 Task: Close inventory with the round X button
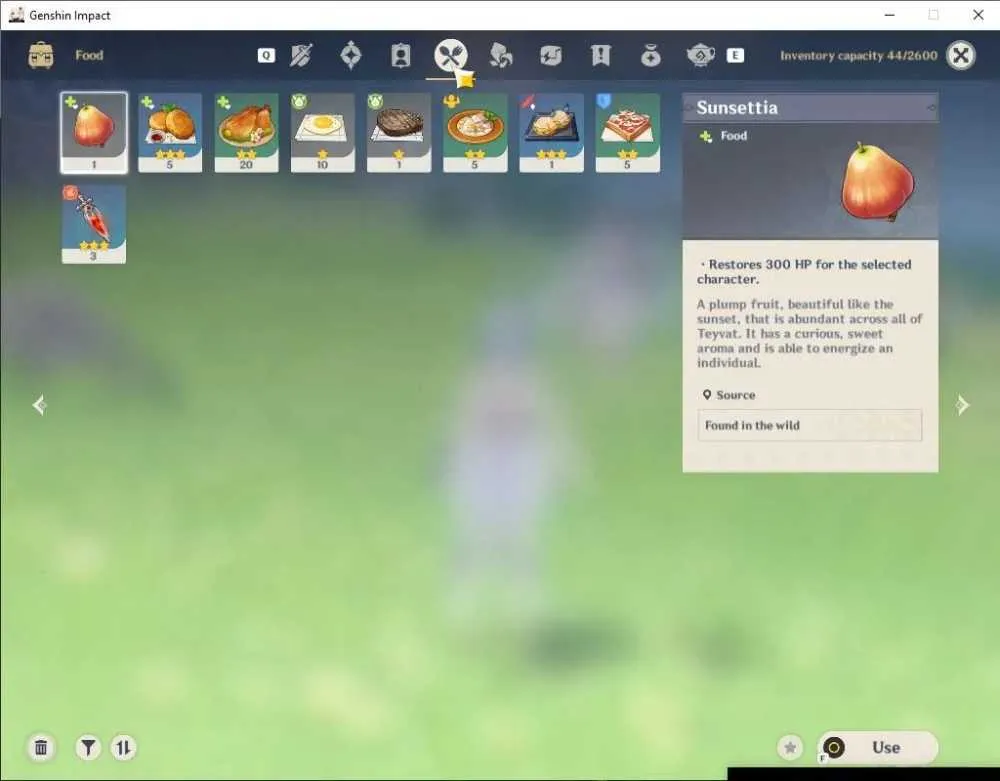coord(960,55)
